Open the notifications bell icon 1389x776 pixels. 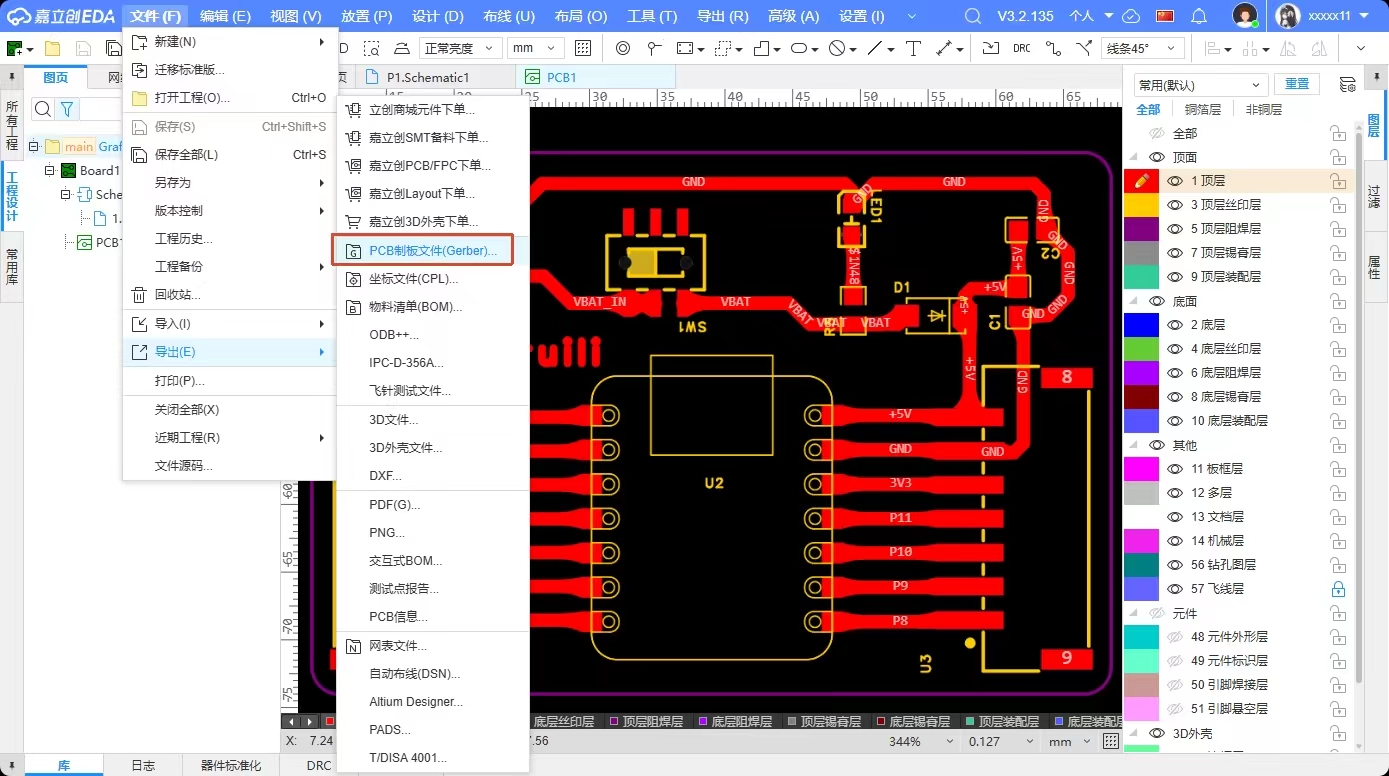pos(1199,16)
